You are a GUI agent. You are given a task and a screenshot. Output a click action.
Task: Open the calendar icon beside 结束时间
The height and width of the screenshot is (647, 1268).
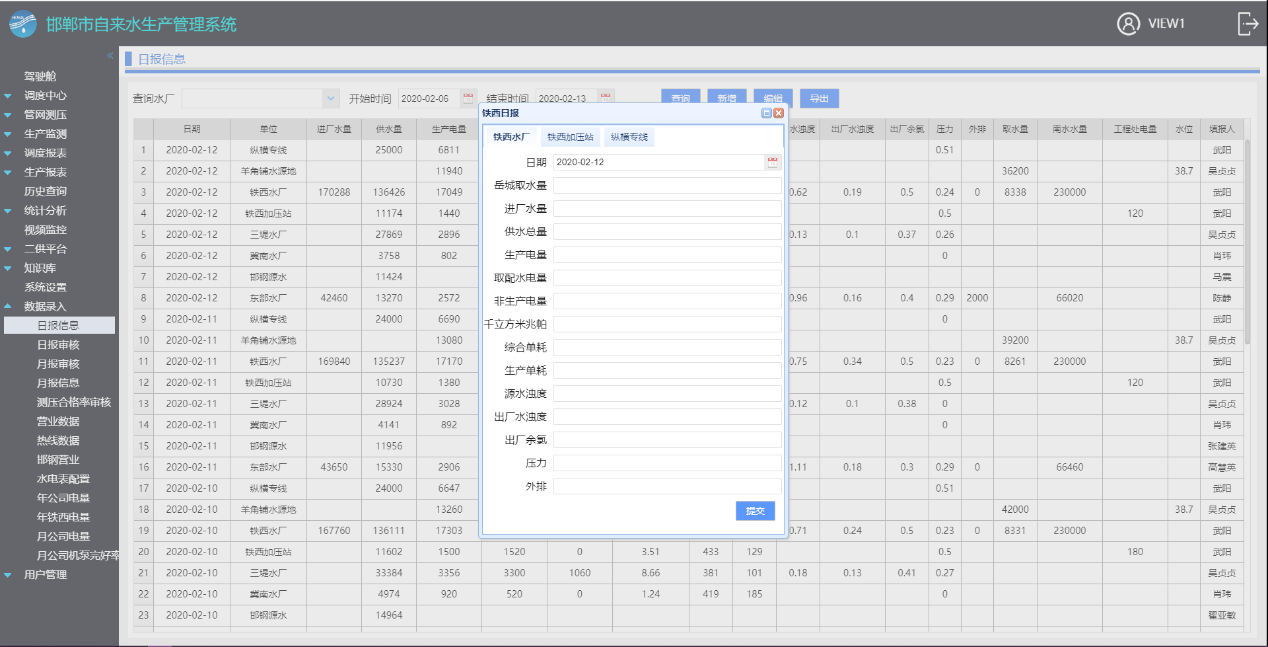pos(605,97)
